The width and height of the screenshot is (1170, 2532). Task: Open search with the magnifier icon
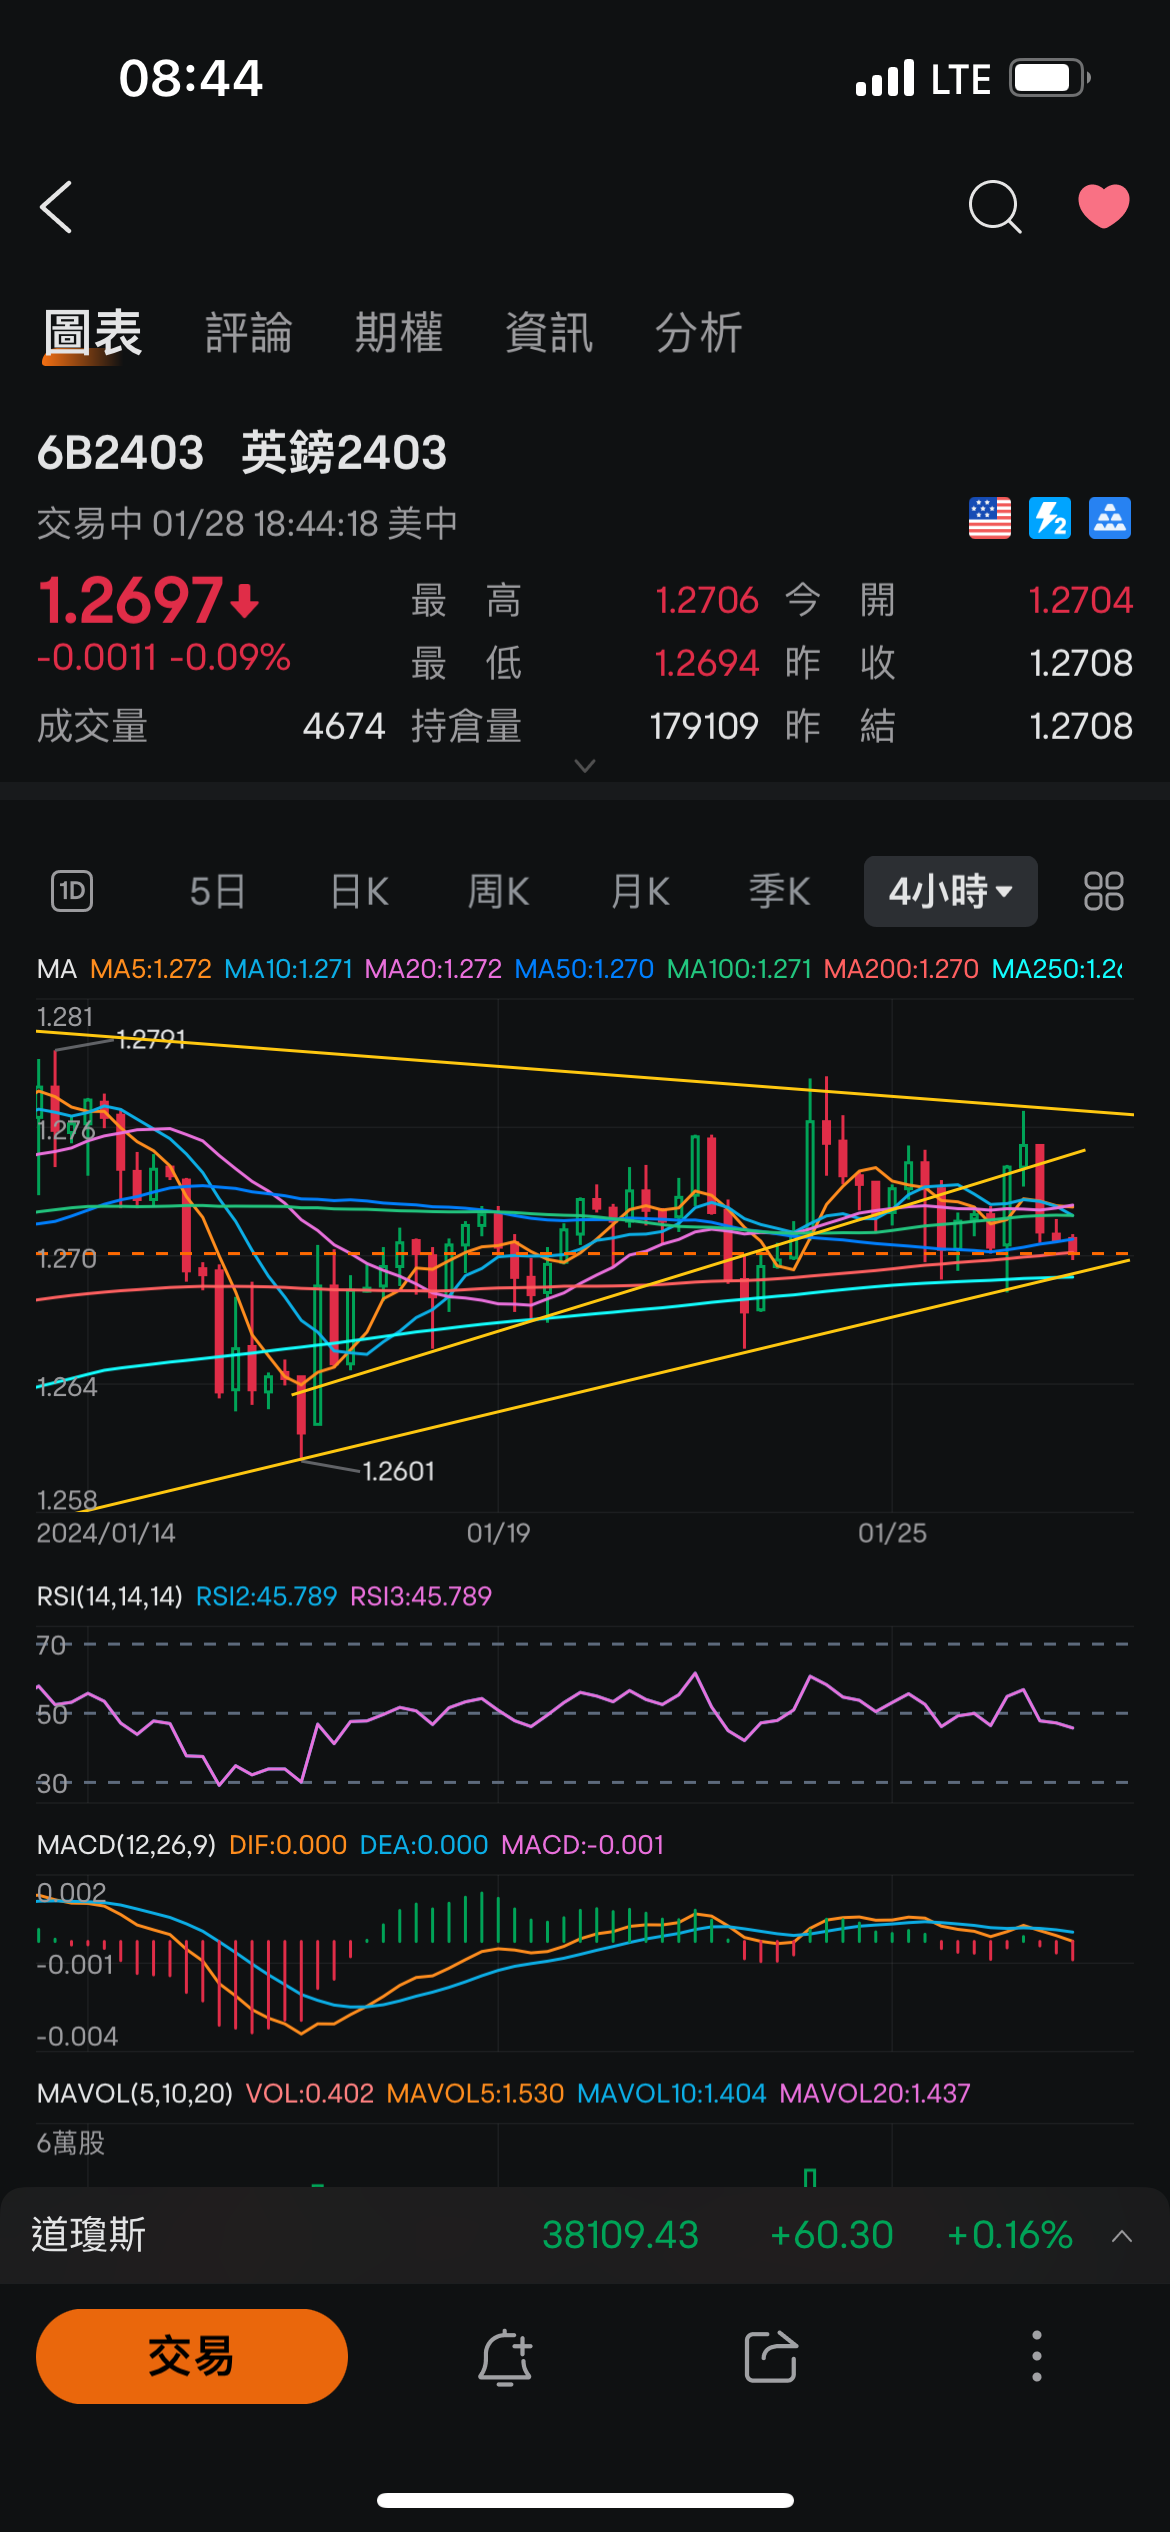[x=995, y=207]
